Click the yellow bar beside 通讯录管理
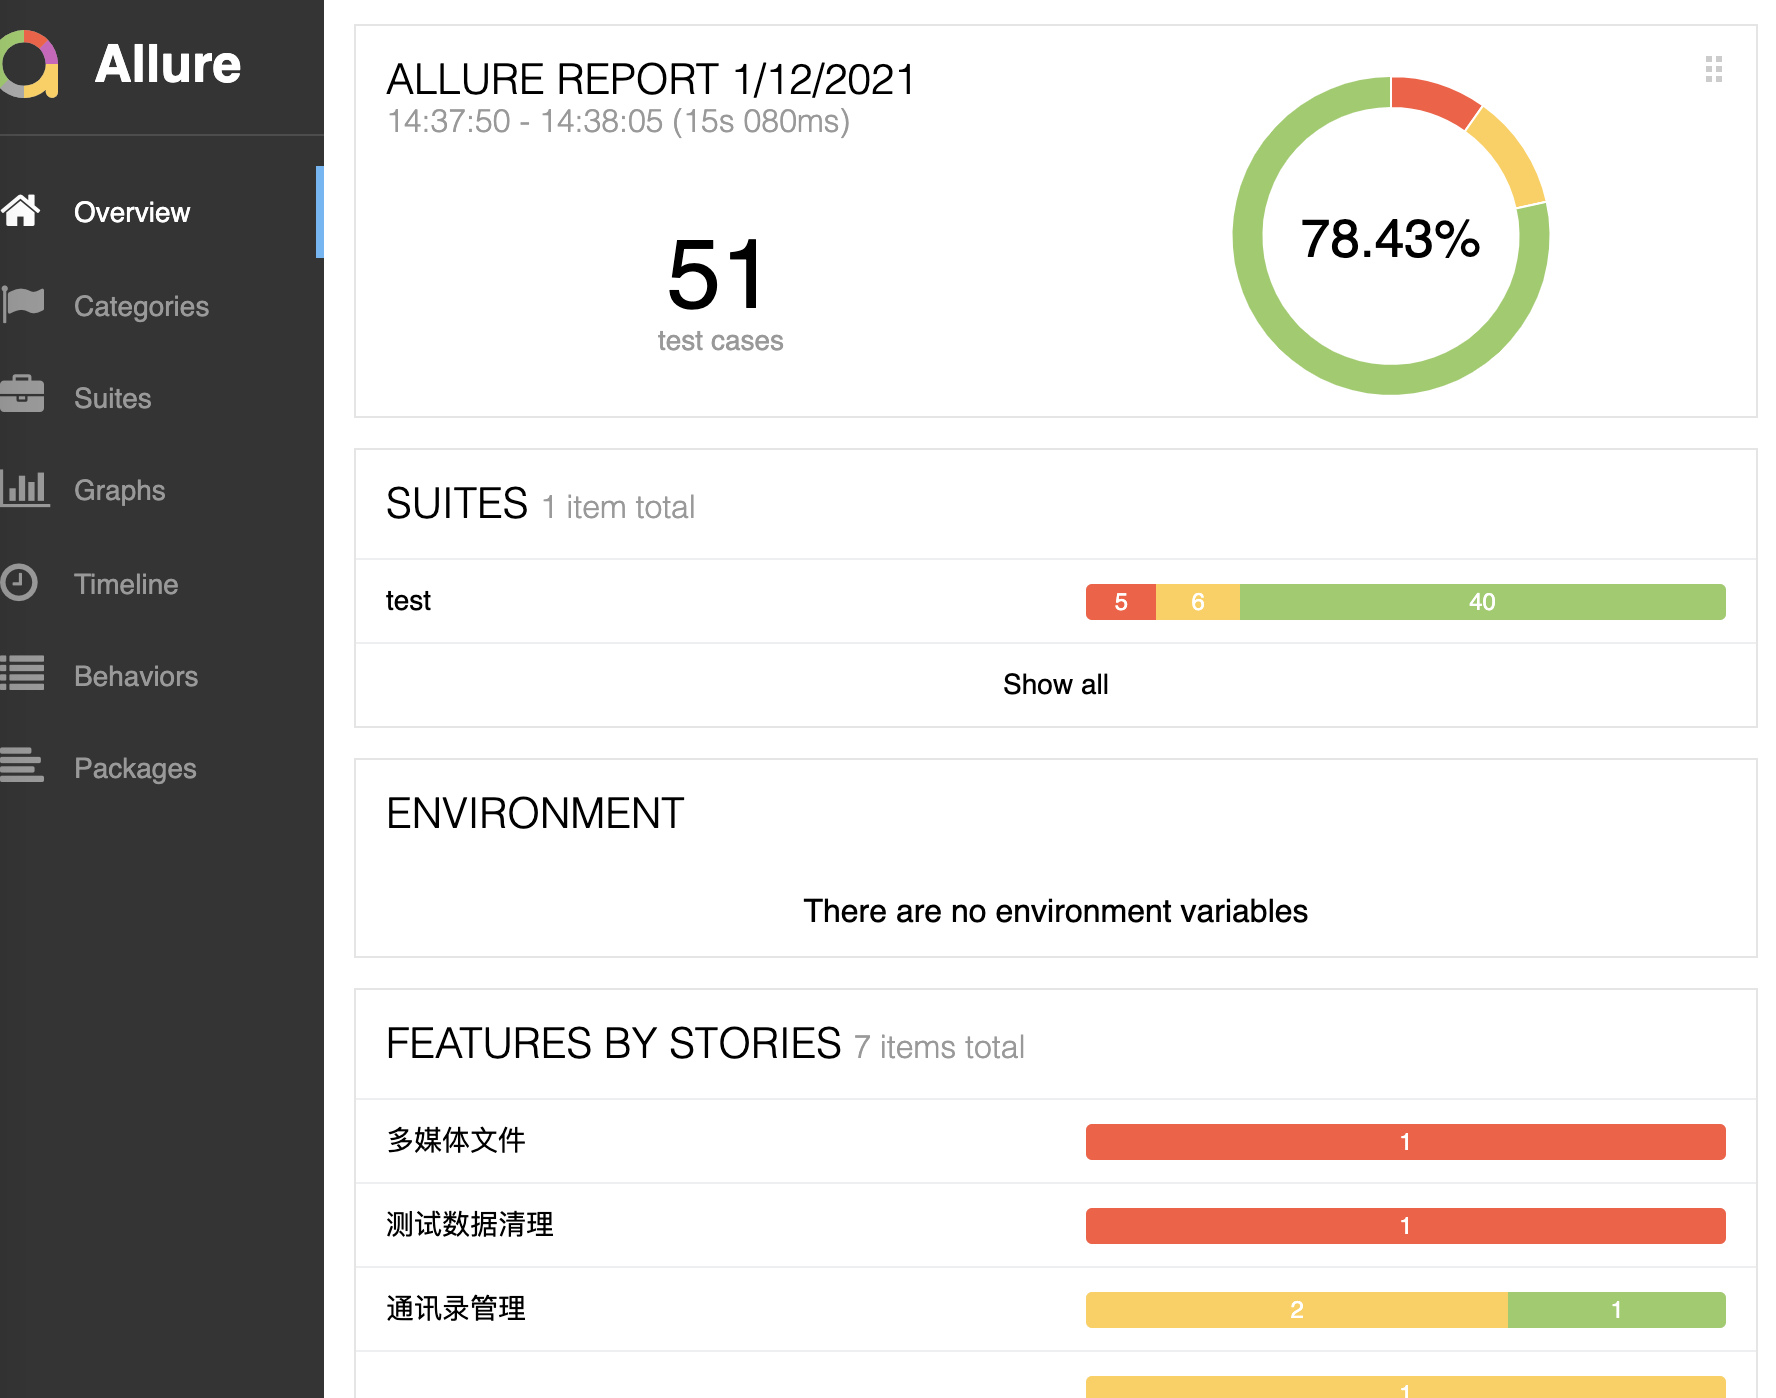 click(x=1296, y=1309)
